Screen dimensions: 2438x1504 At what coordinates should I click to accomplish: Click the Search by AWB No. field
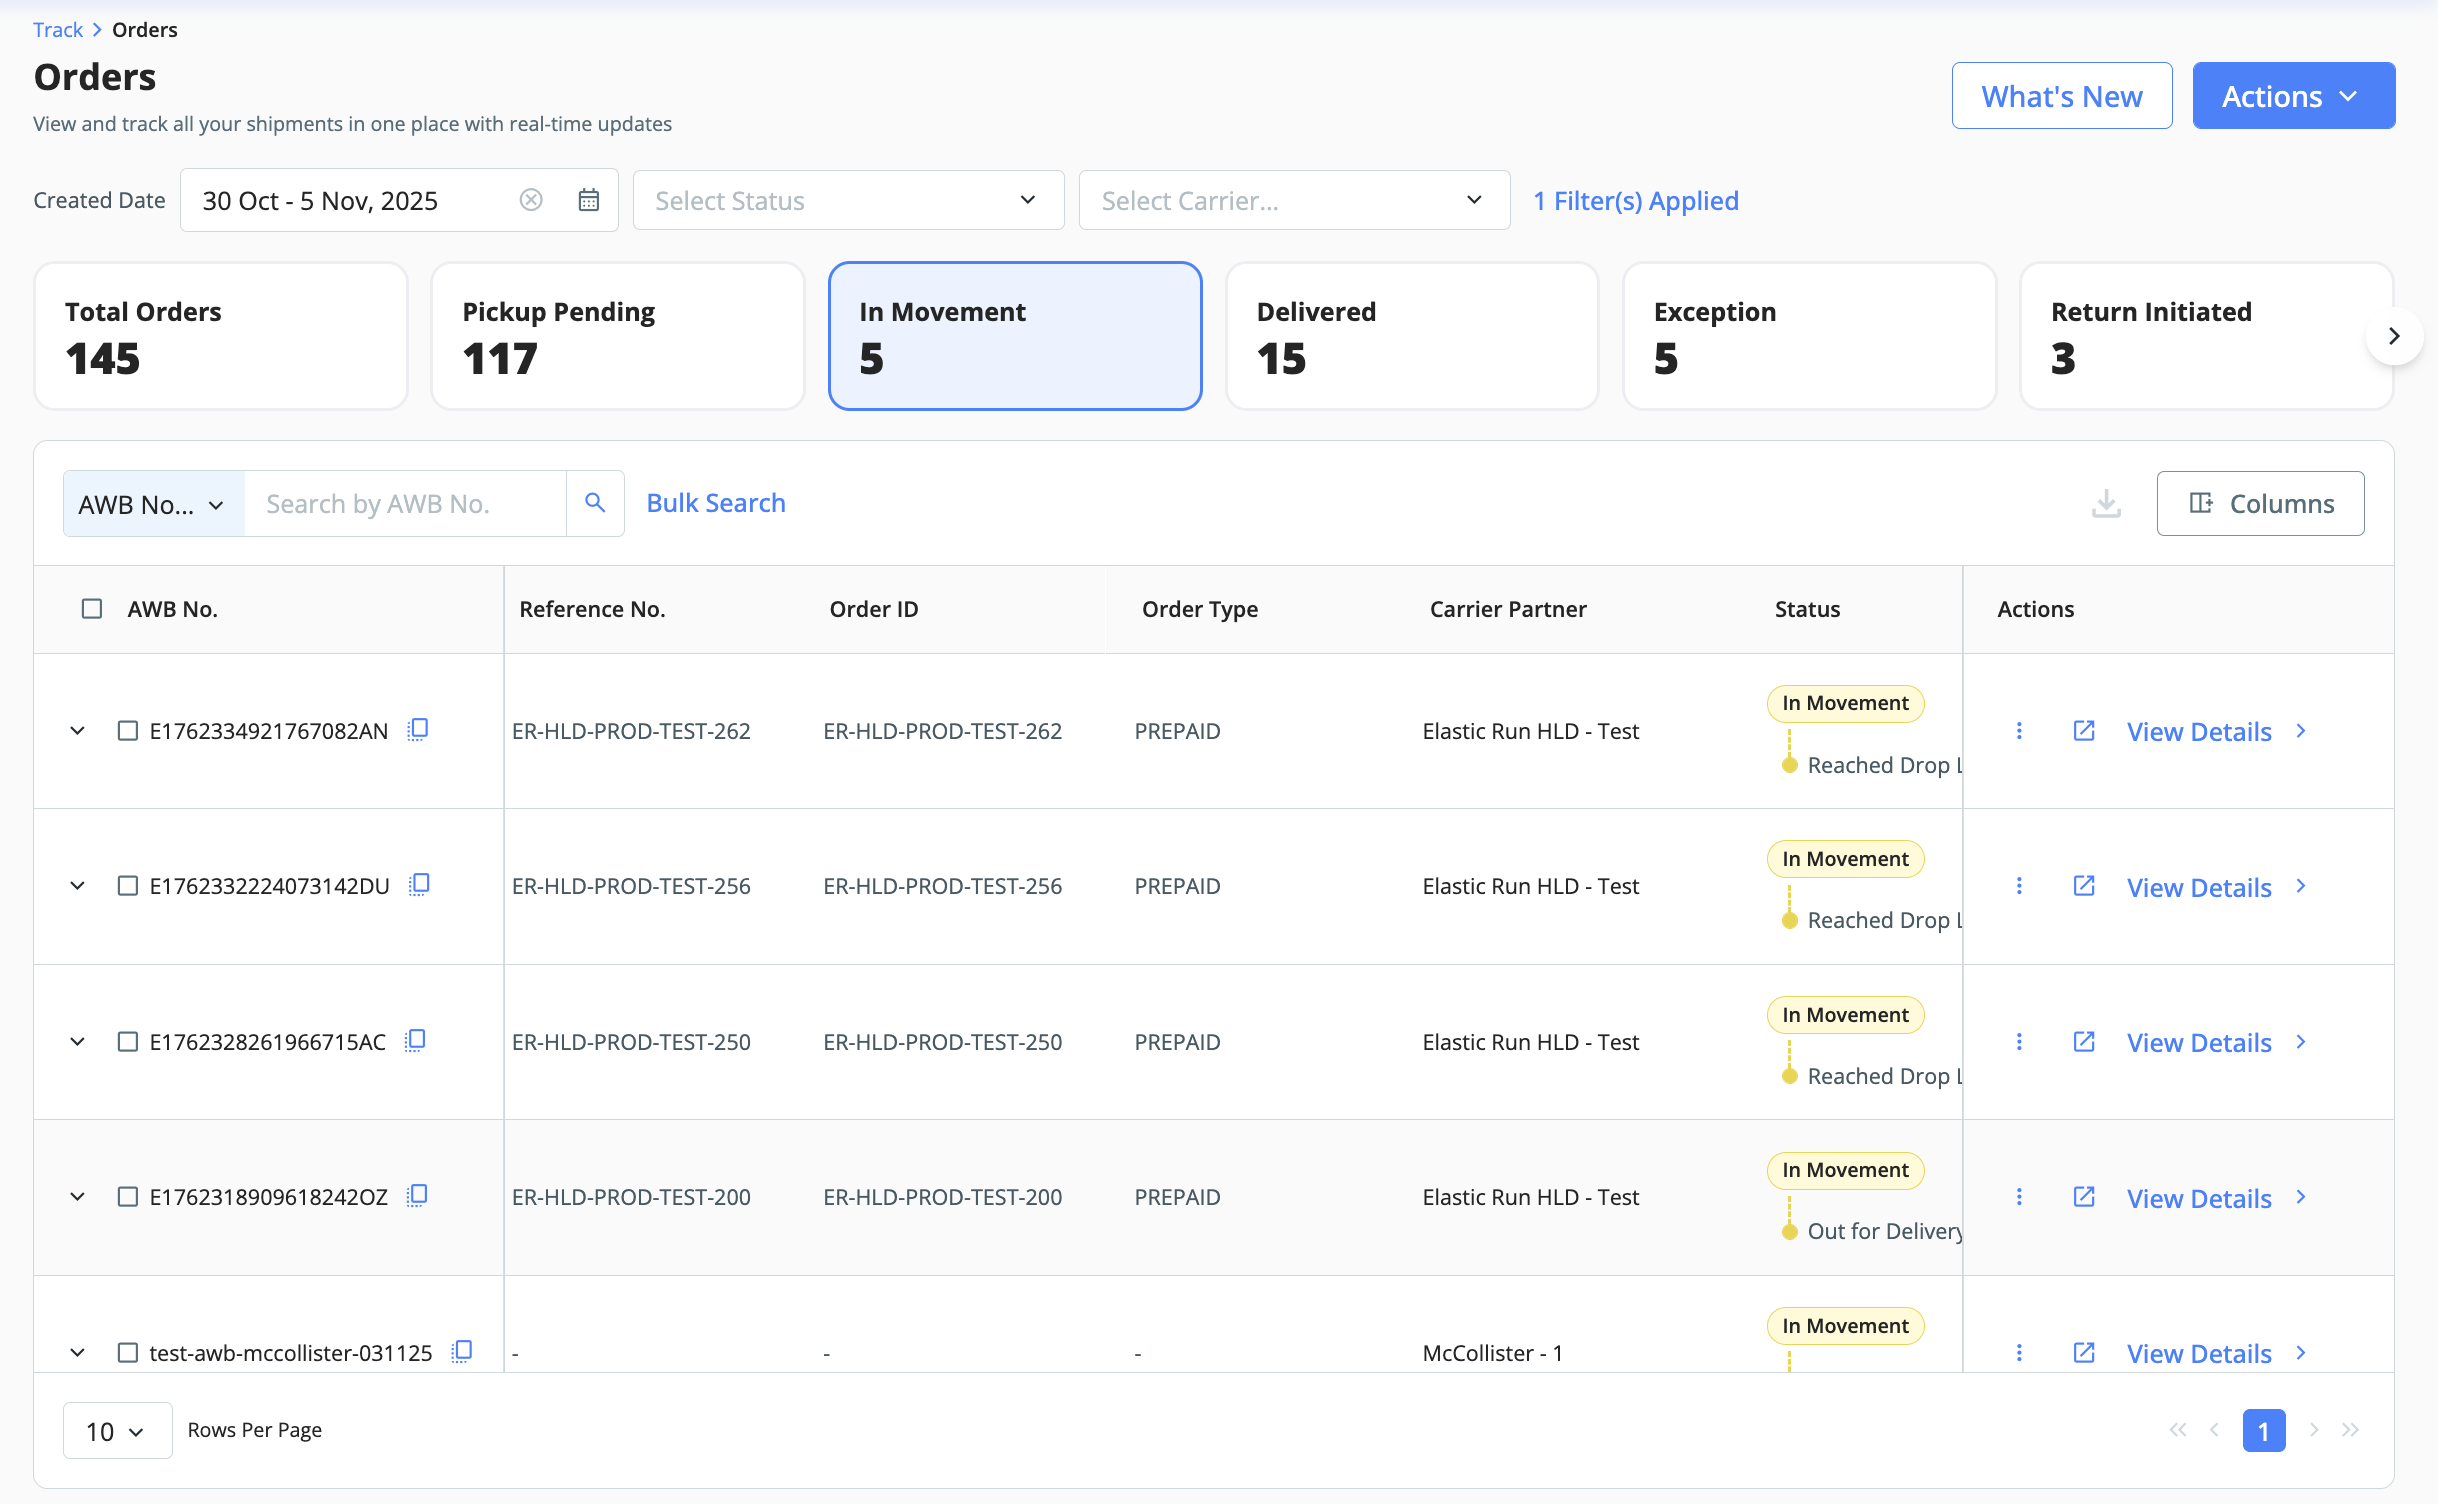(x=405, y=503)
